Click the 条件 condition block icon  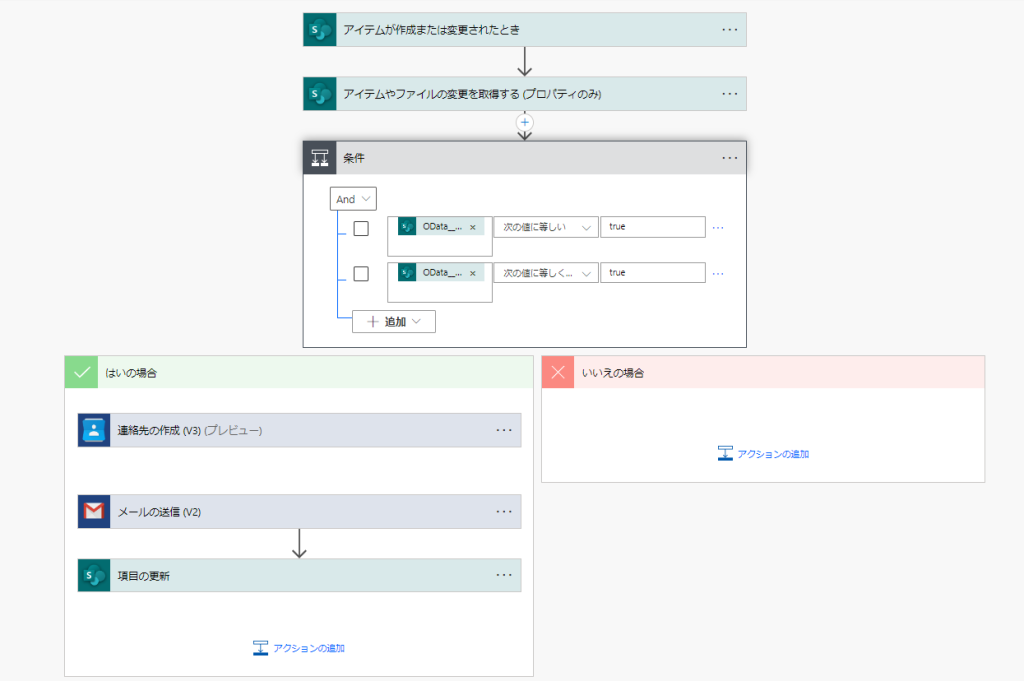(320, 158)
